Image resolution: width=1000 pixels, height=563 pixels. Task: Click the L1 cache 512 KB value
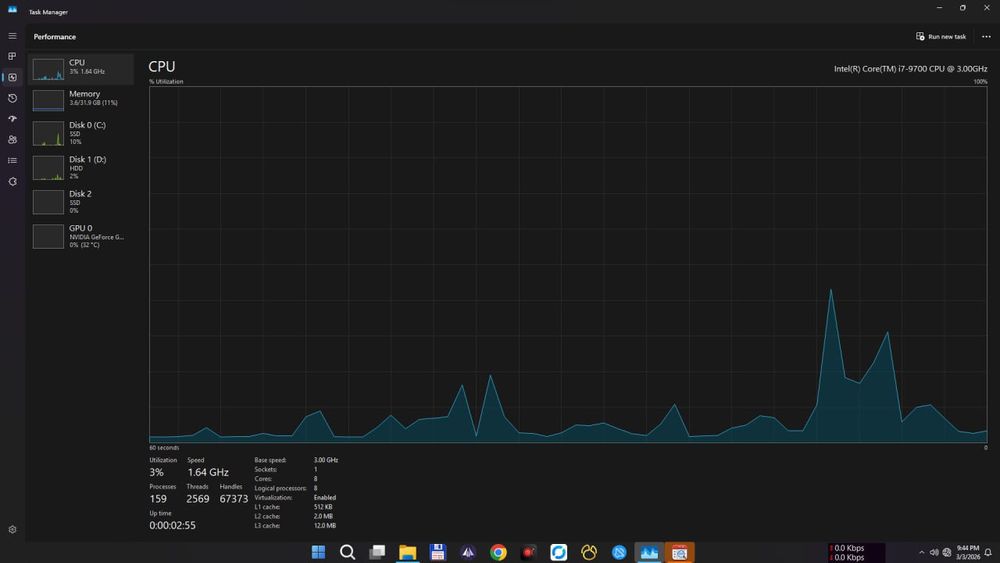tap(323, 507)
